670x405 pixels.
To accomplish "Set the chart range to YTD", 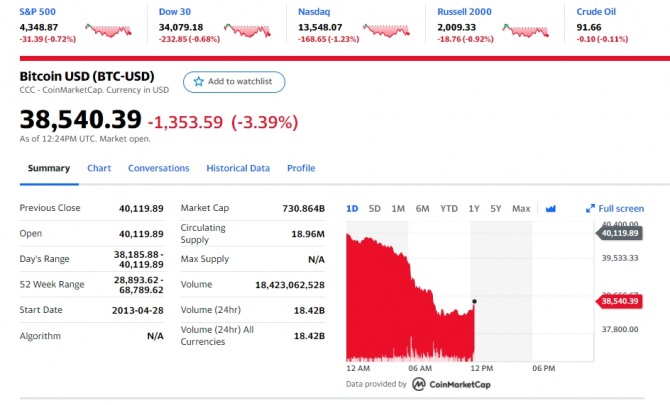I will click(x=449, y=209).
